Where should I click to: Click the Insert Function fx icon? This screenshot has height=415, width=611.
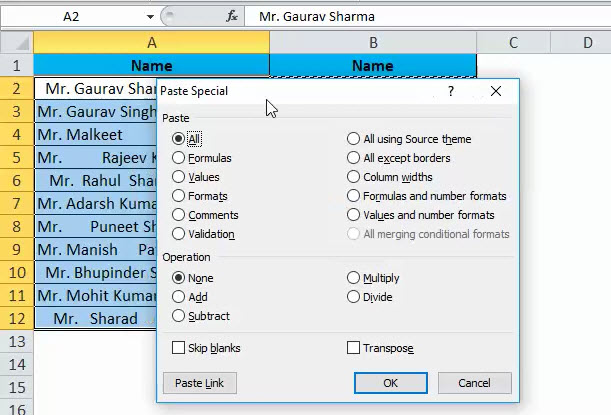[232, 17]
